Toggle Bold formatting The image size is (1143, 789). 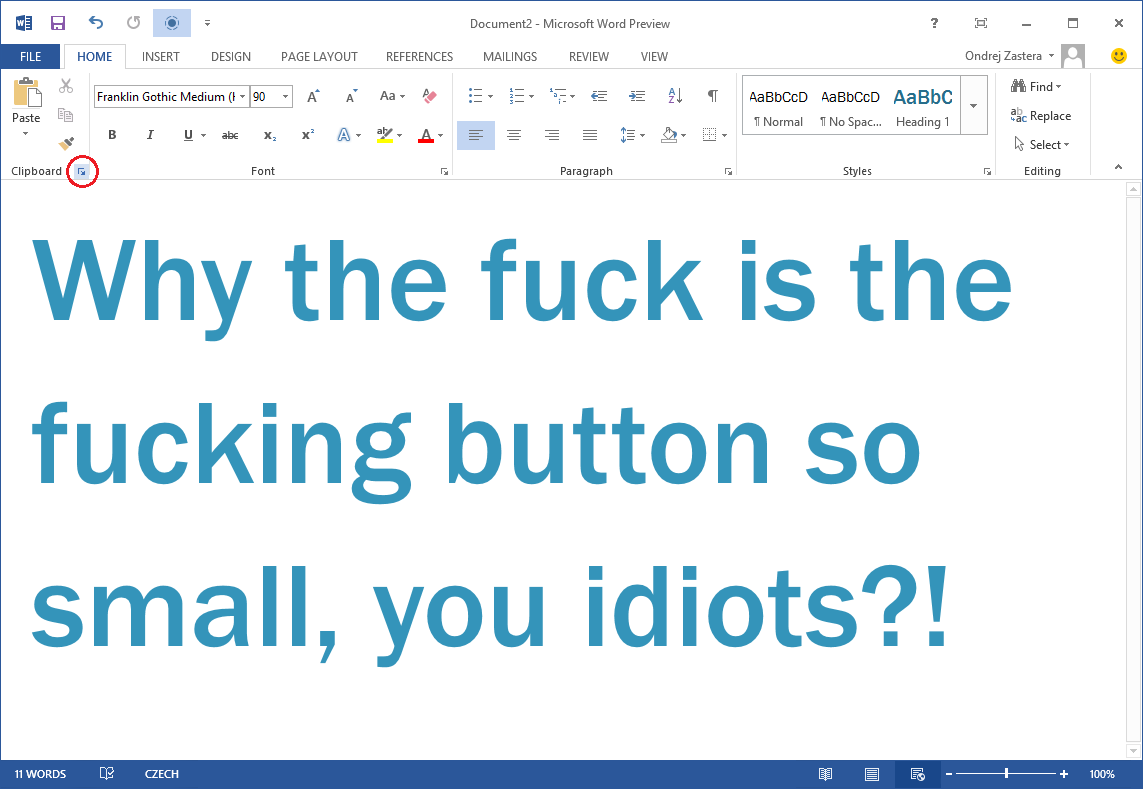(112, 135)
